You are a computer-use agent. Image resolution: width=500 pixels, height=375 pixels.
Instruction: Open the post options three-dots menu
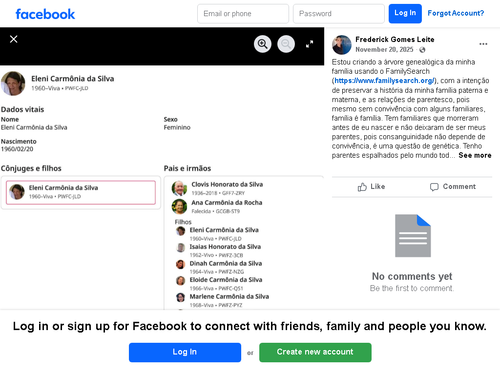pyautogui.click(x=483, y=44)
